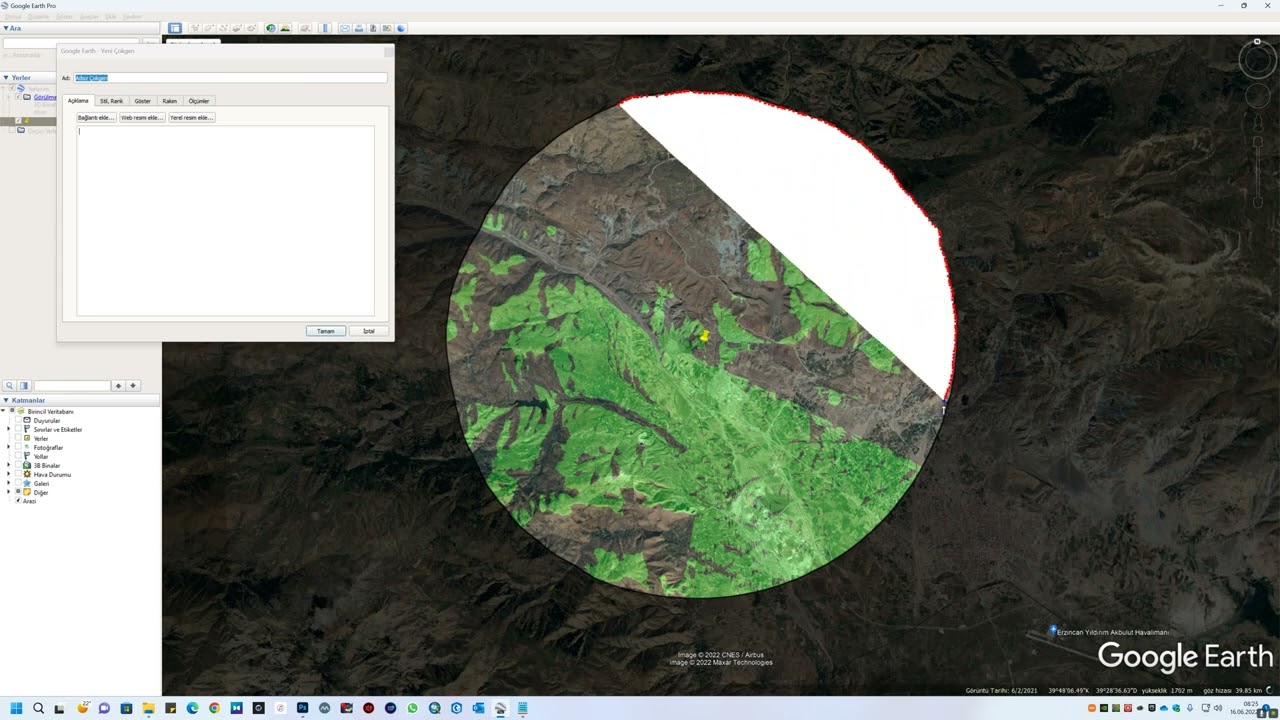Click the Save Image toolbar icon

point(373,28)
